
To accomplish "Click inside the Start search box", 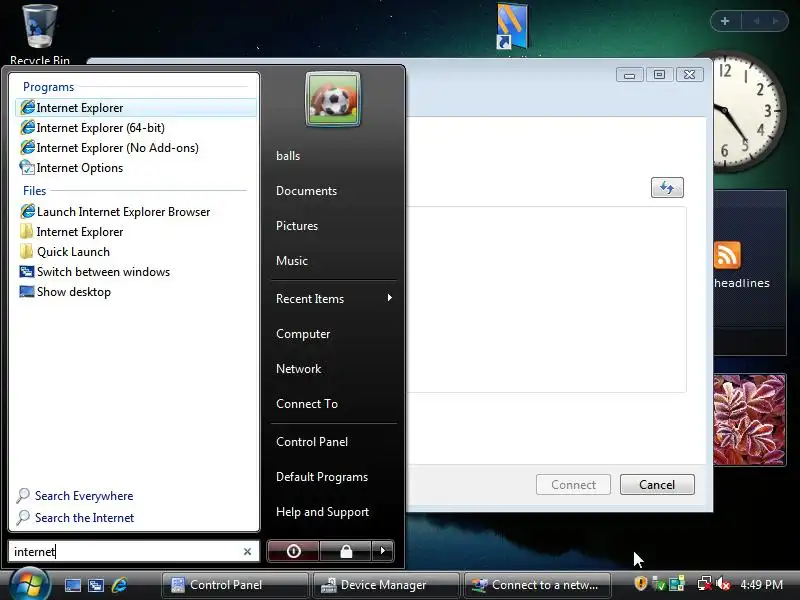I will click(125, 552).
